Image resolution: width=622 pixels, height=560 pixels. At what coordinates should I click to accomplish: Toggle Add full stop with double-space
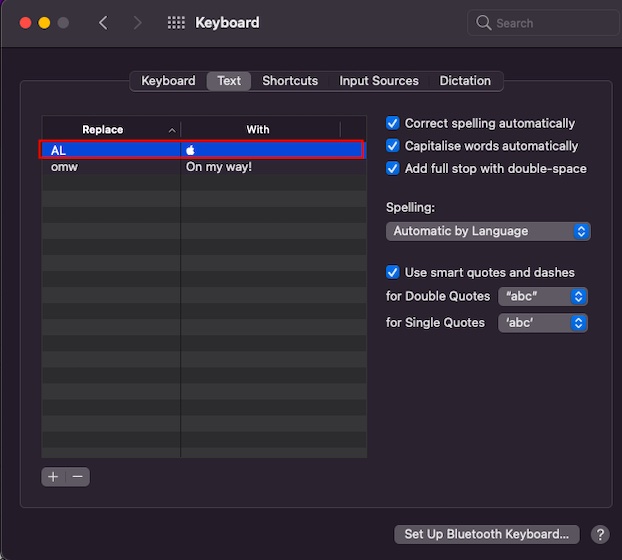pos(393,168)
